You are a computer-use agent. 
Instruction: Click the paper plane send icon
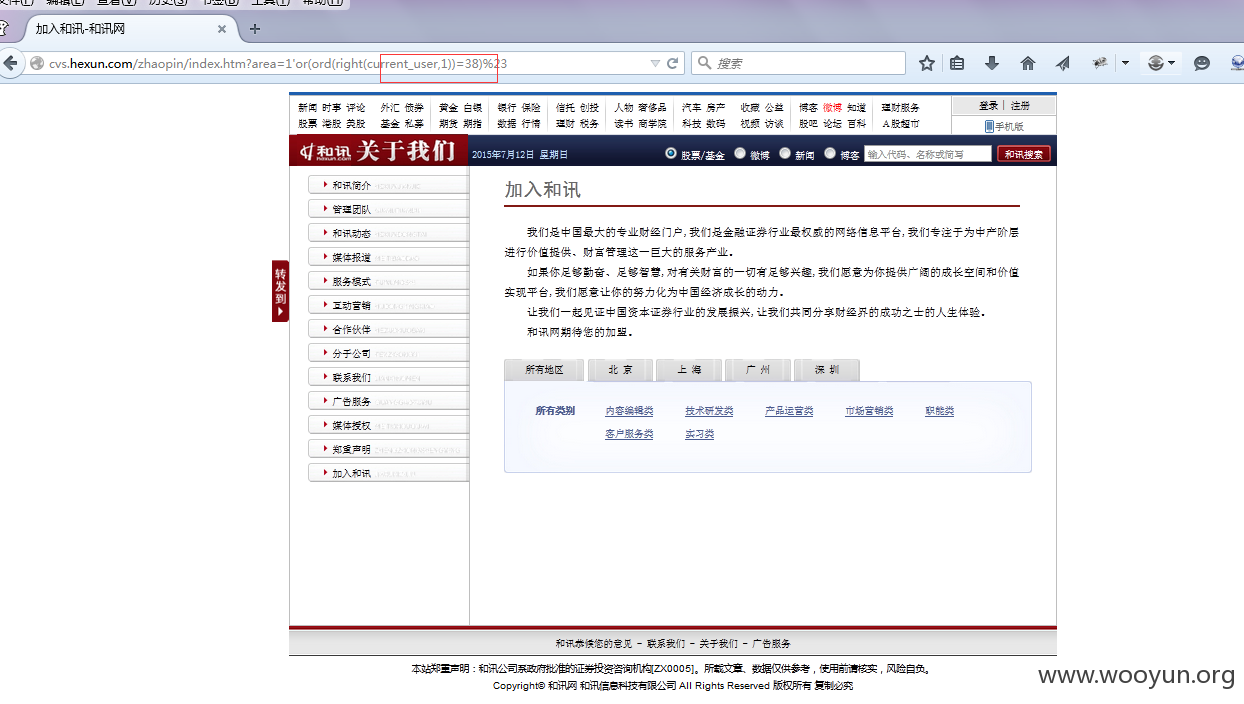pos(1062,63)
